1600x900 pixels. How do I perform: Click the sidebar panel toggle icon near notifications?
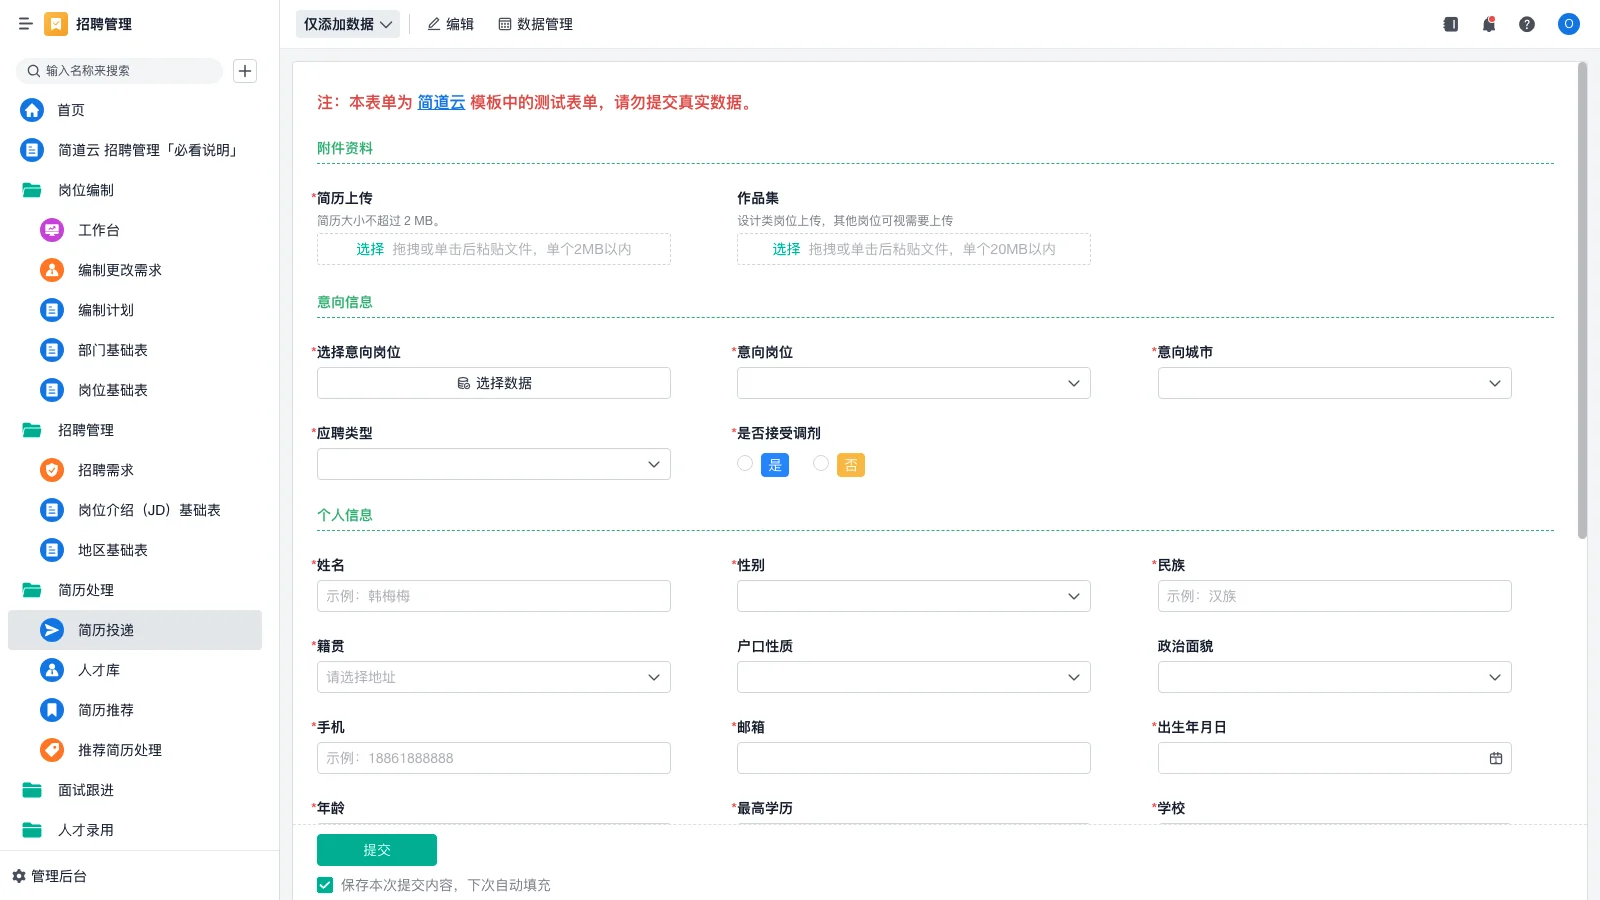pyautogui.click(x=1449, y=24)
